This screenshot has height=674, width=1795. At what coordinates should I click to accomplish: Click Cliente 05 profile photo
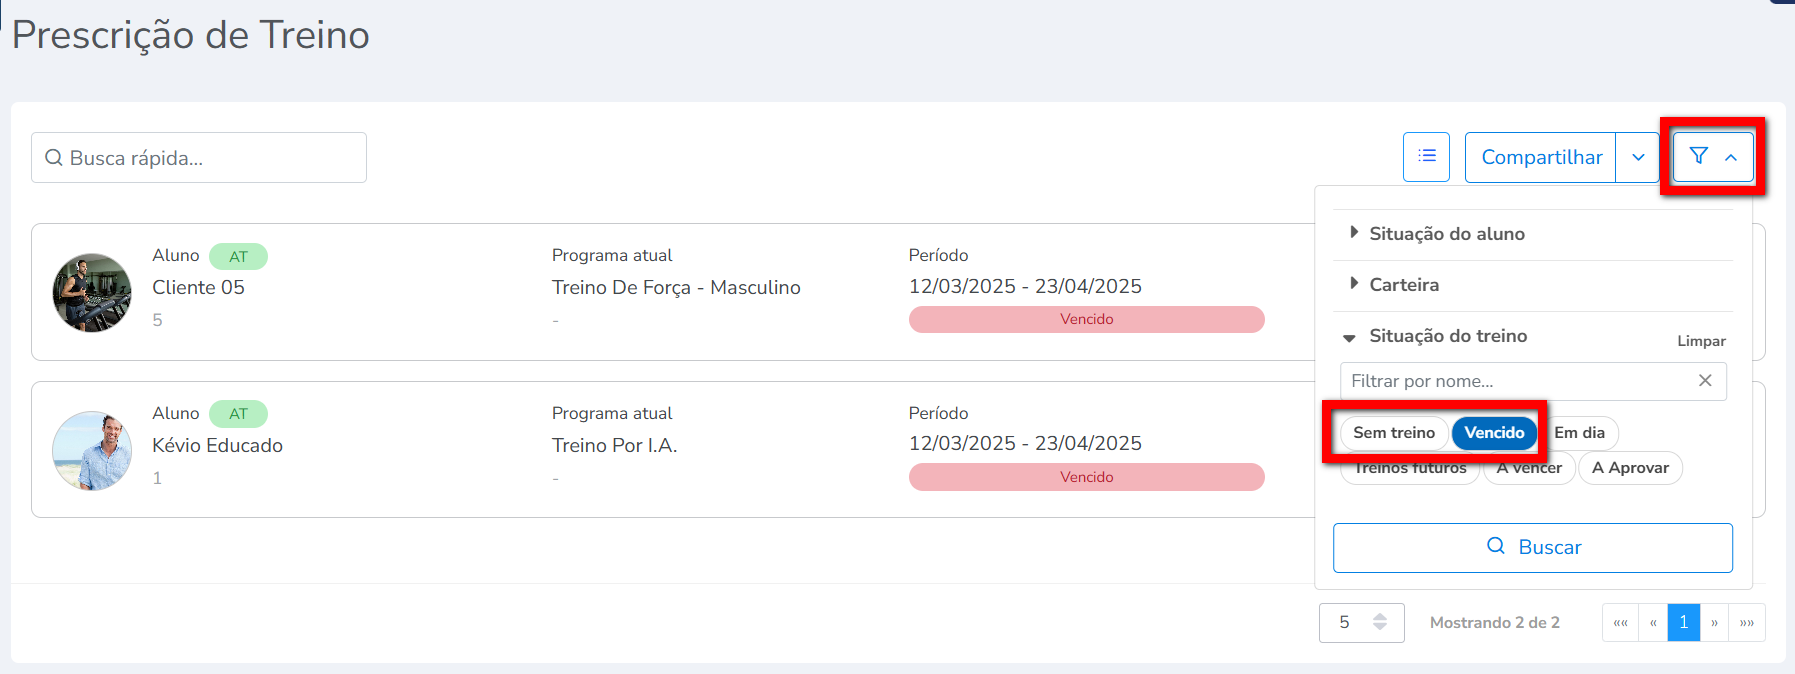92,292
